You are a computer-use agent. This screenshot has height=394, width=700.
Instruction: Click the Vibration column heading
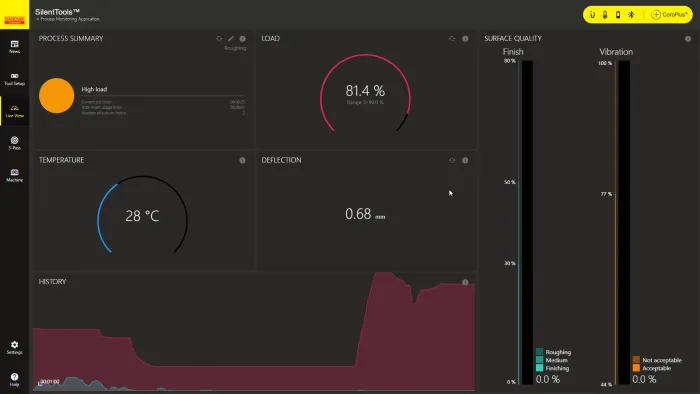616,52
